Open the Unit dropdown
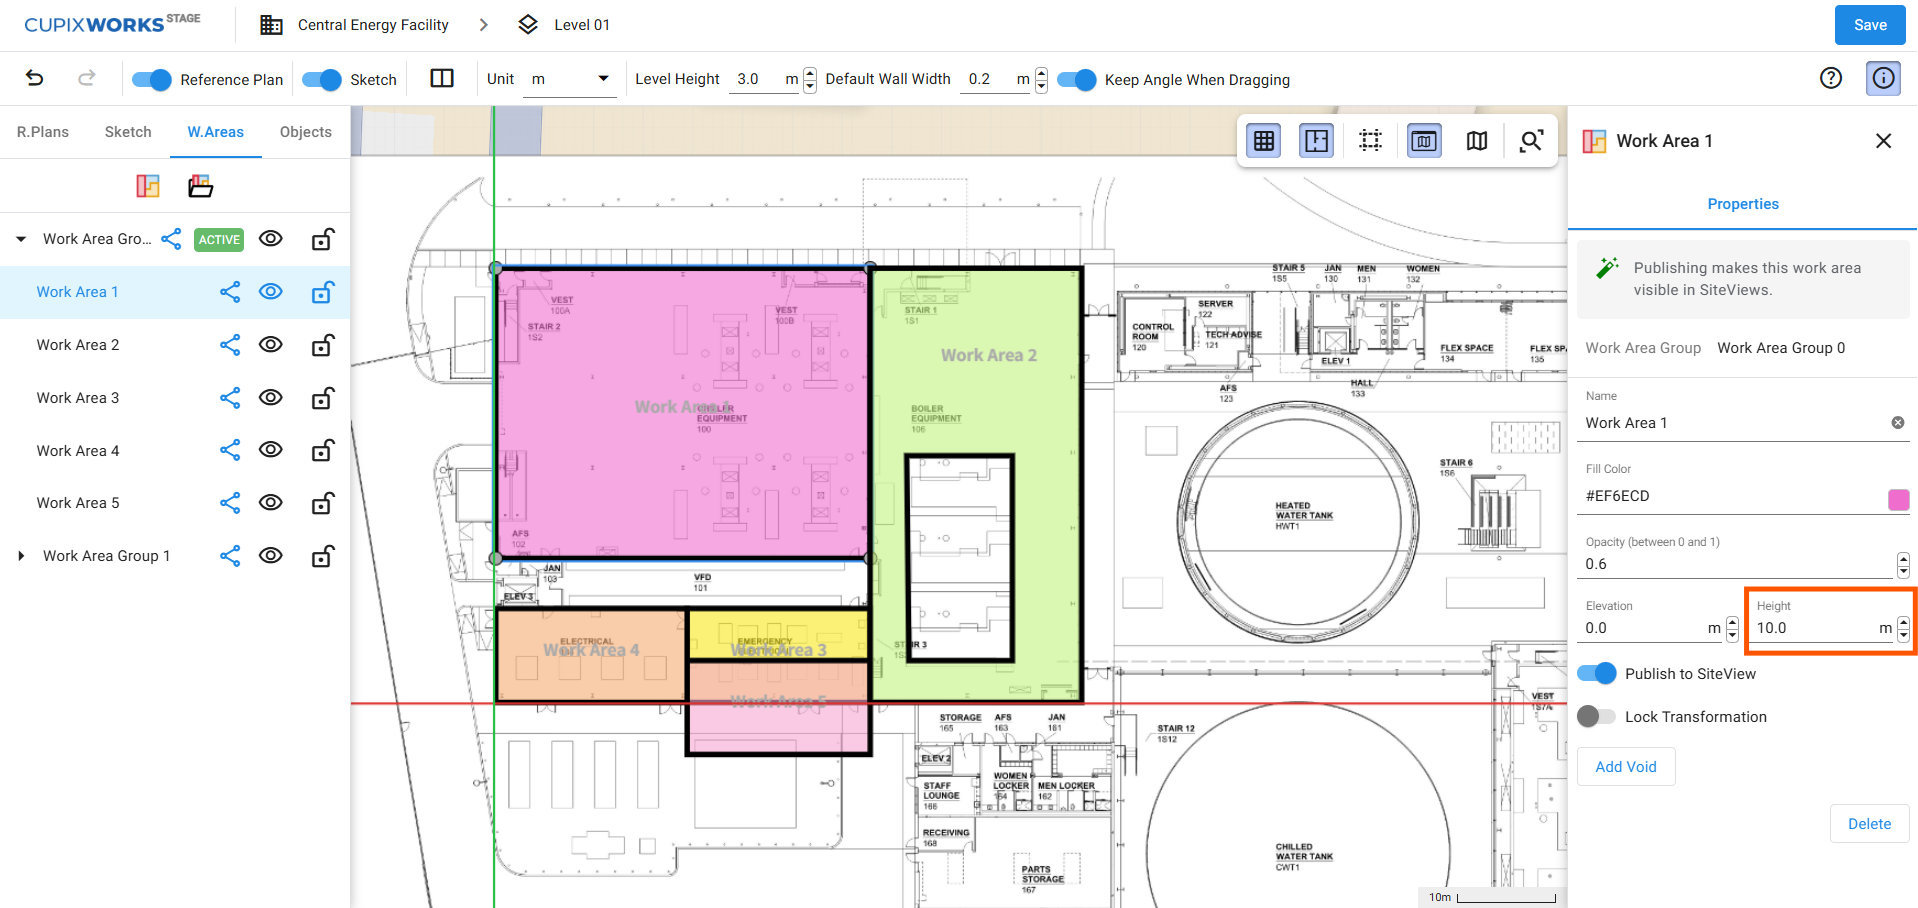Screen dimensions: 1918x908 [570, 79]
